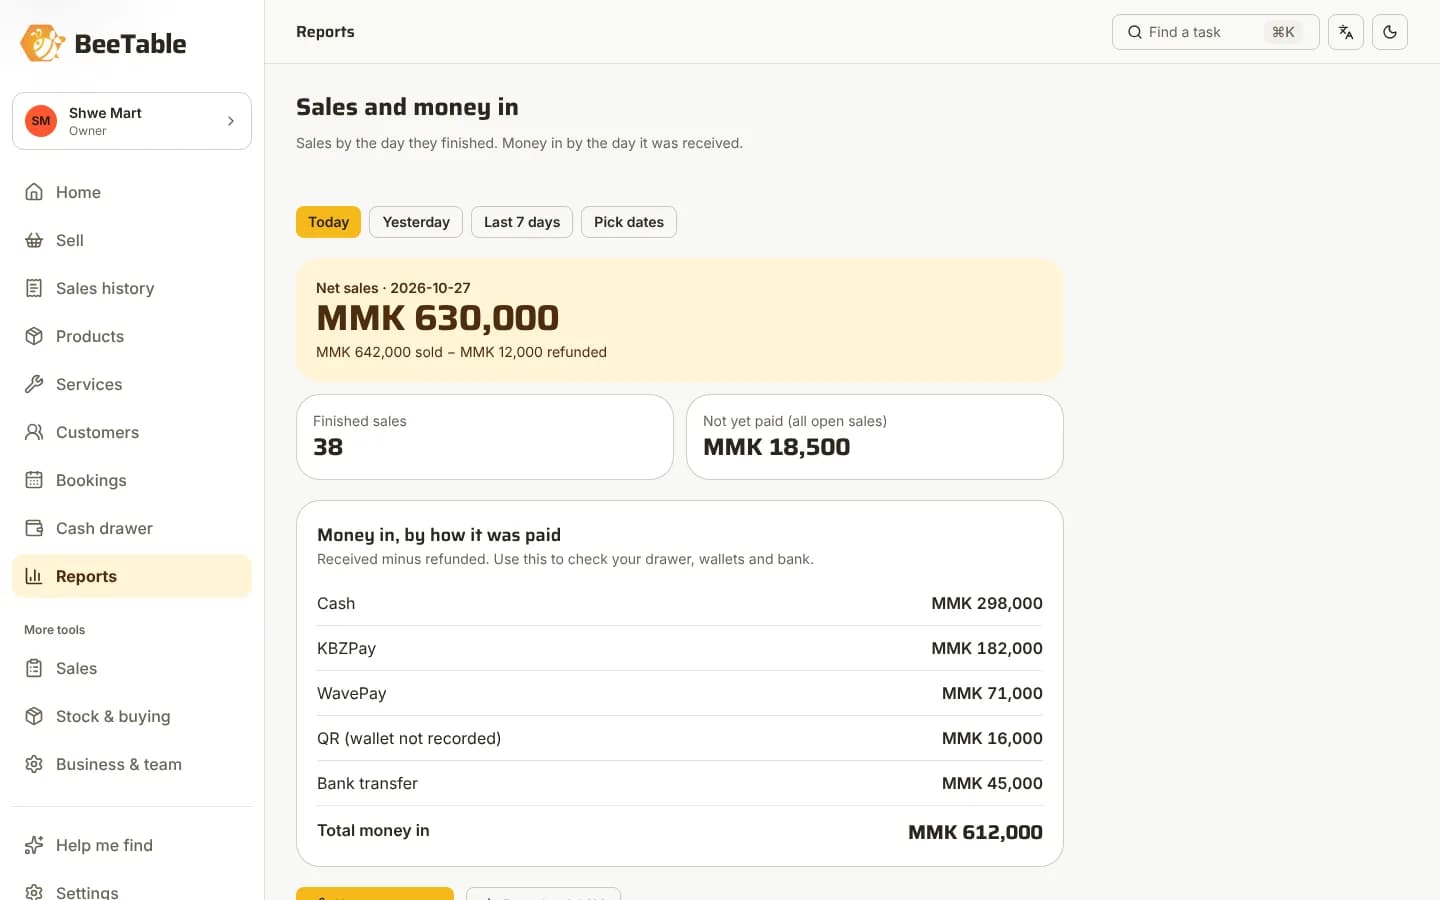Click the MMK 612,000 total amount

point(975,832)
